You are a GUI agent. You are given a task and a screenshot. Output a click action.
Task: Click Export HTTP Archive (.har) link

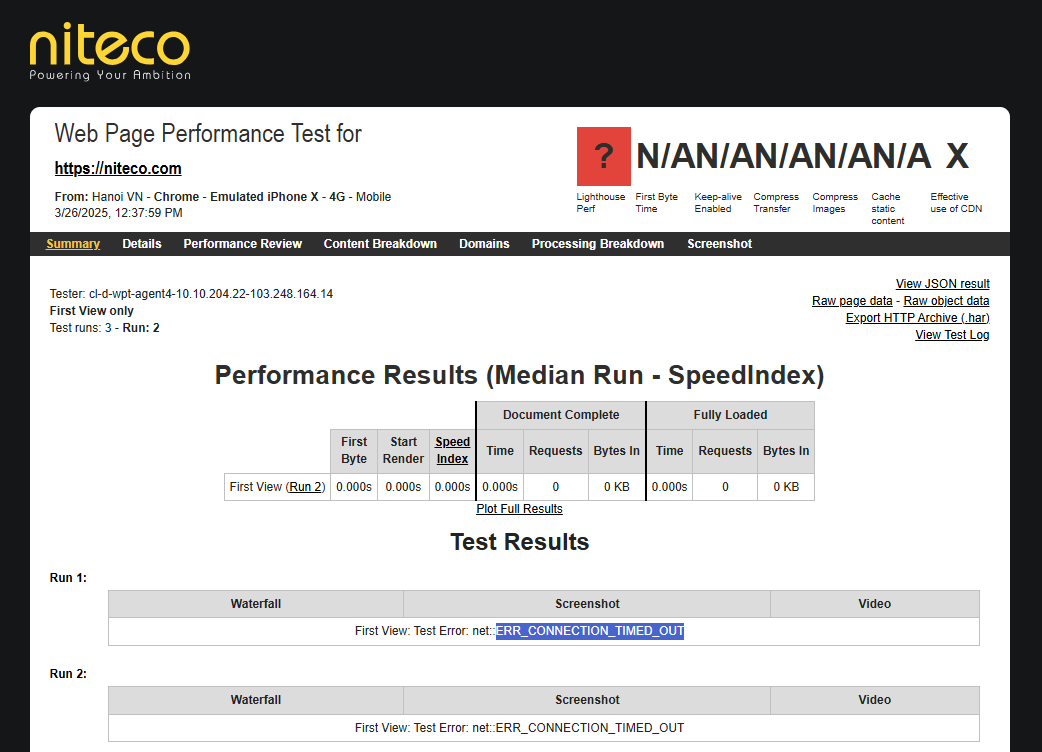(x=917, y=318)
